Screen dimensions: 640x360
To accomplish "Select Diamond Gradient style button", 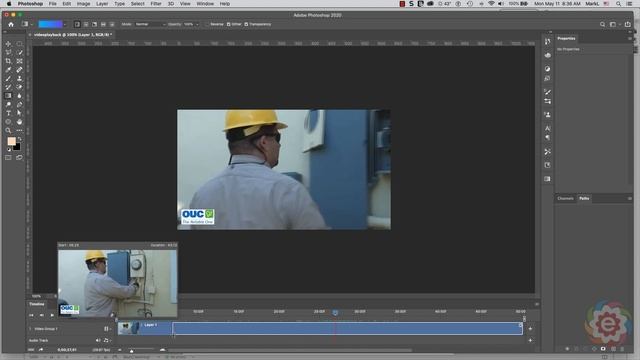I will [x=111, y=24].
